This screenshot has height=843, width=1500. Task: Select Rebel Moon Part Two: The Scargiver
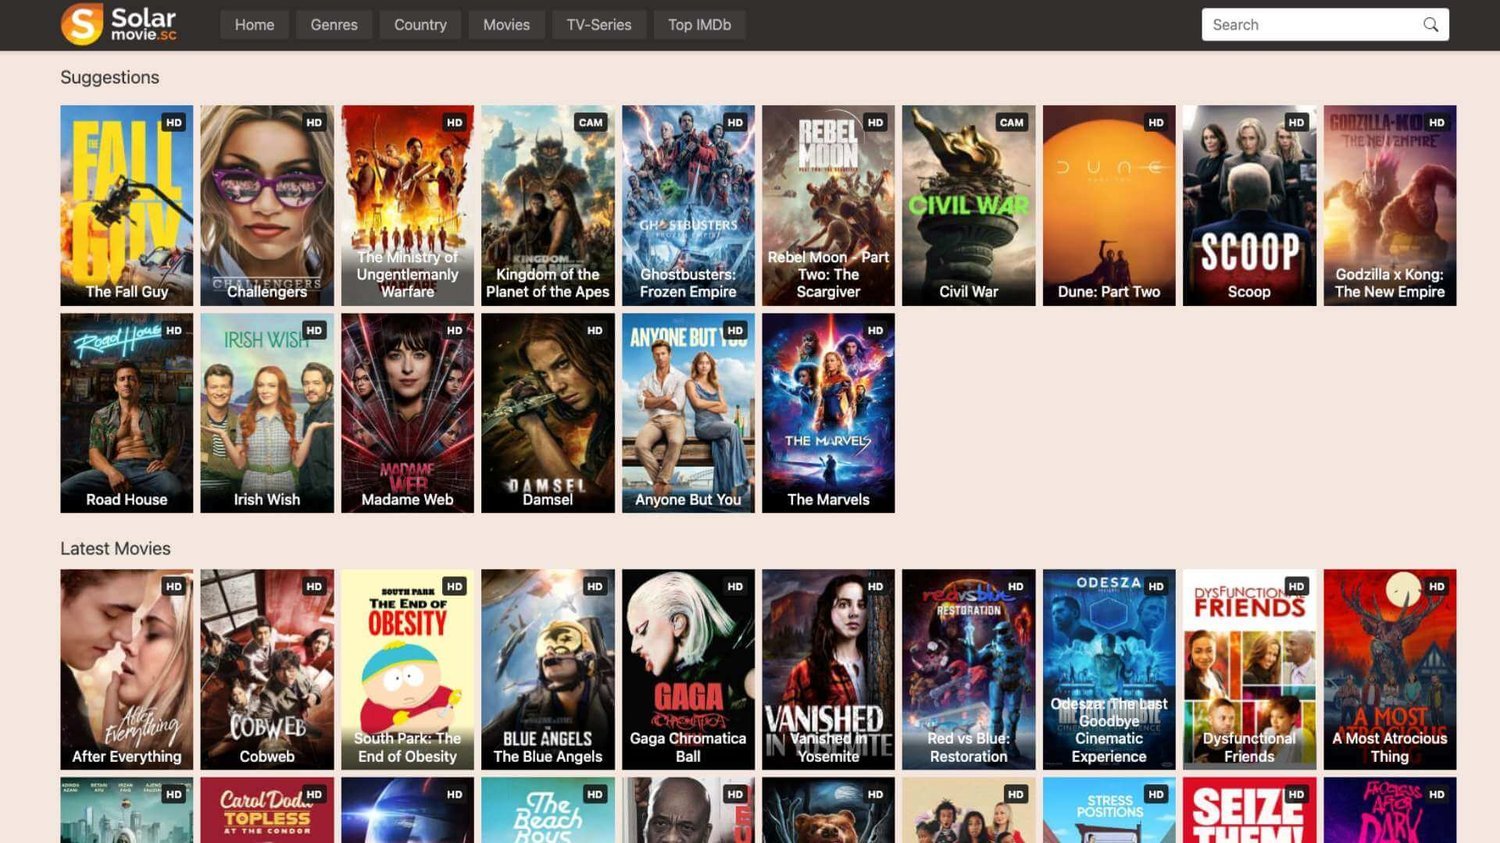click(828, 205)
